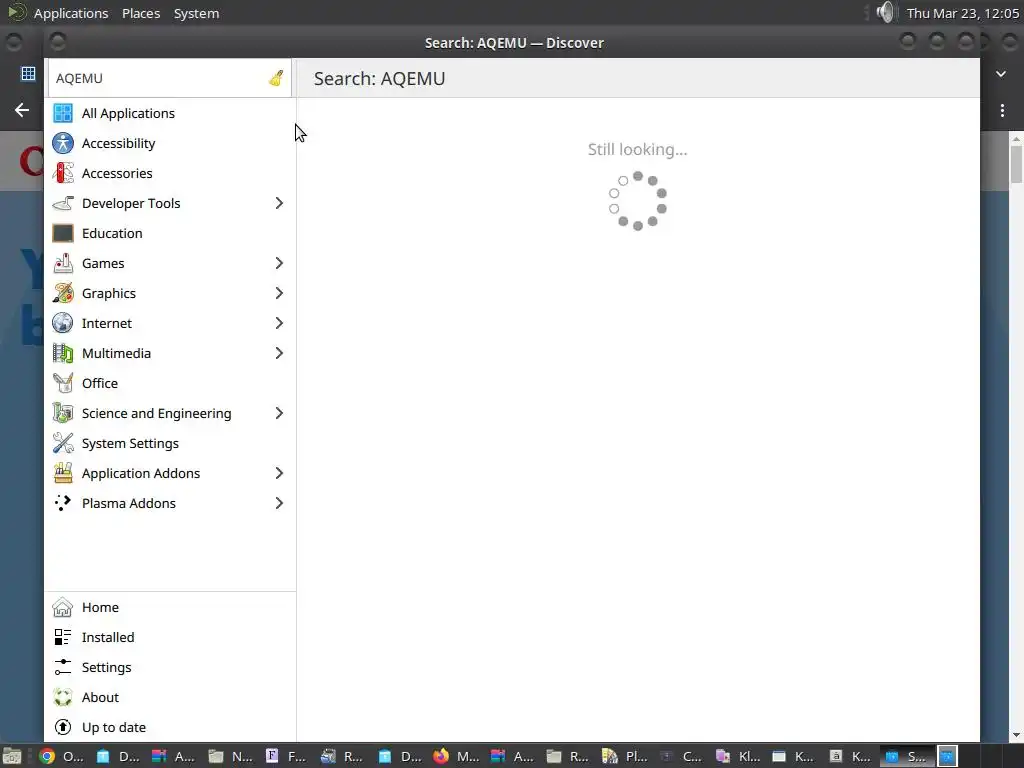Screen dimensions: 1024x768
Task: Click the Internet category label
Action: coord(106,323)
